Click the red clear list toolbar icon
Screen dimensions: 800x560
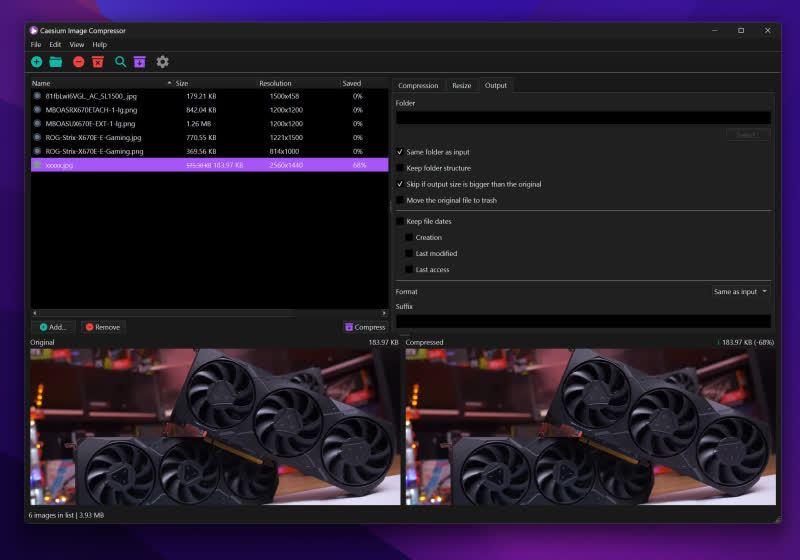click(98, 62)
